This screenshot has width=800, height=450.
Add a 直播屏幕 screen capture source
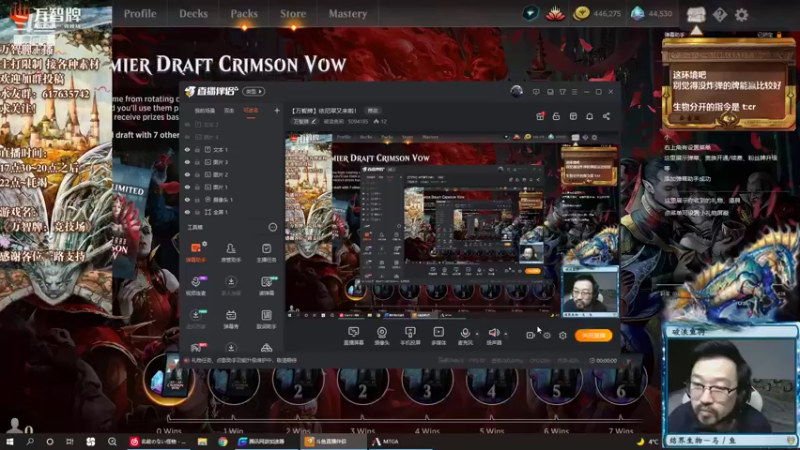[354, 336]
